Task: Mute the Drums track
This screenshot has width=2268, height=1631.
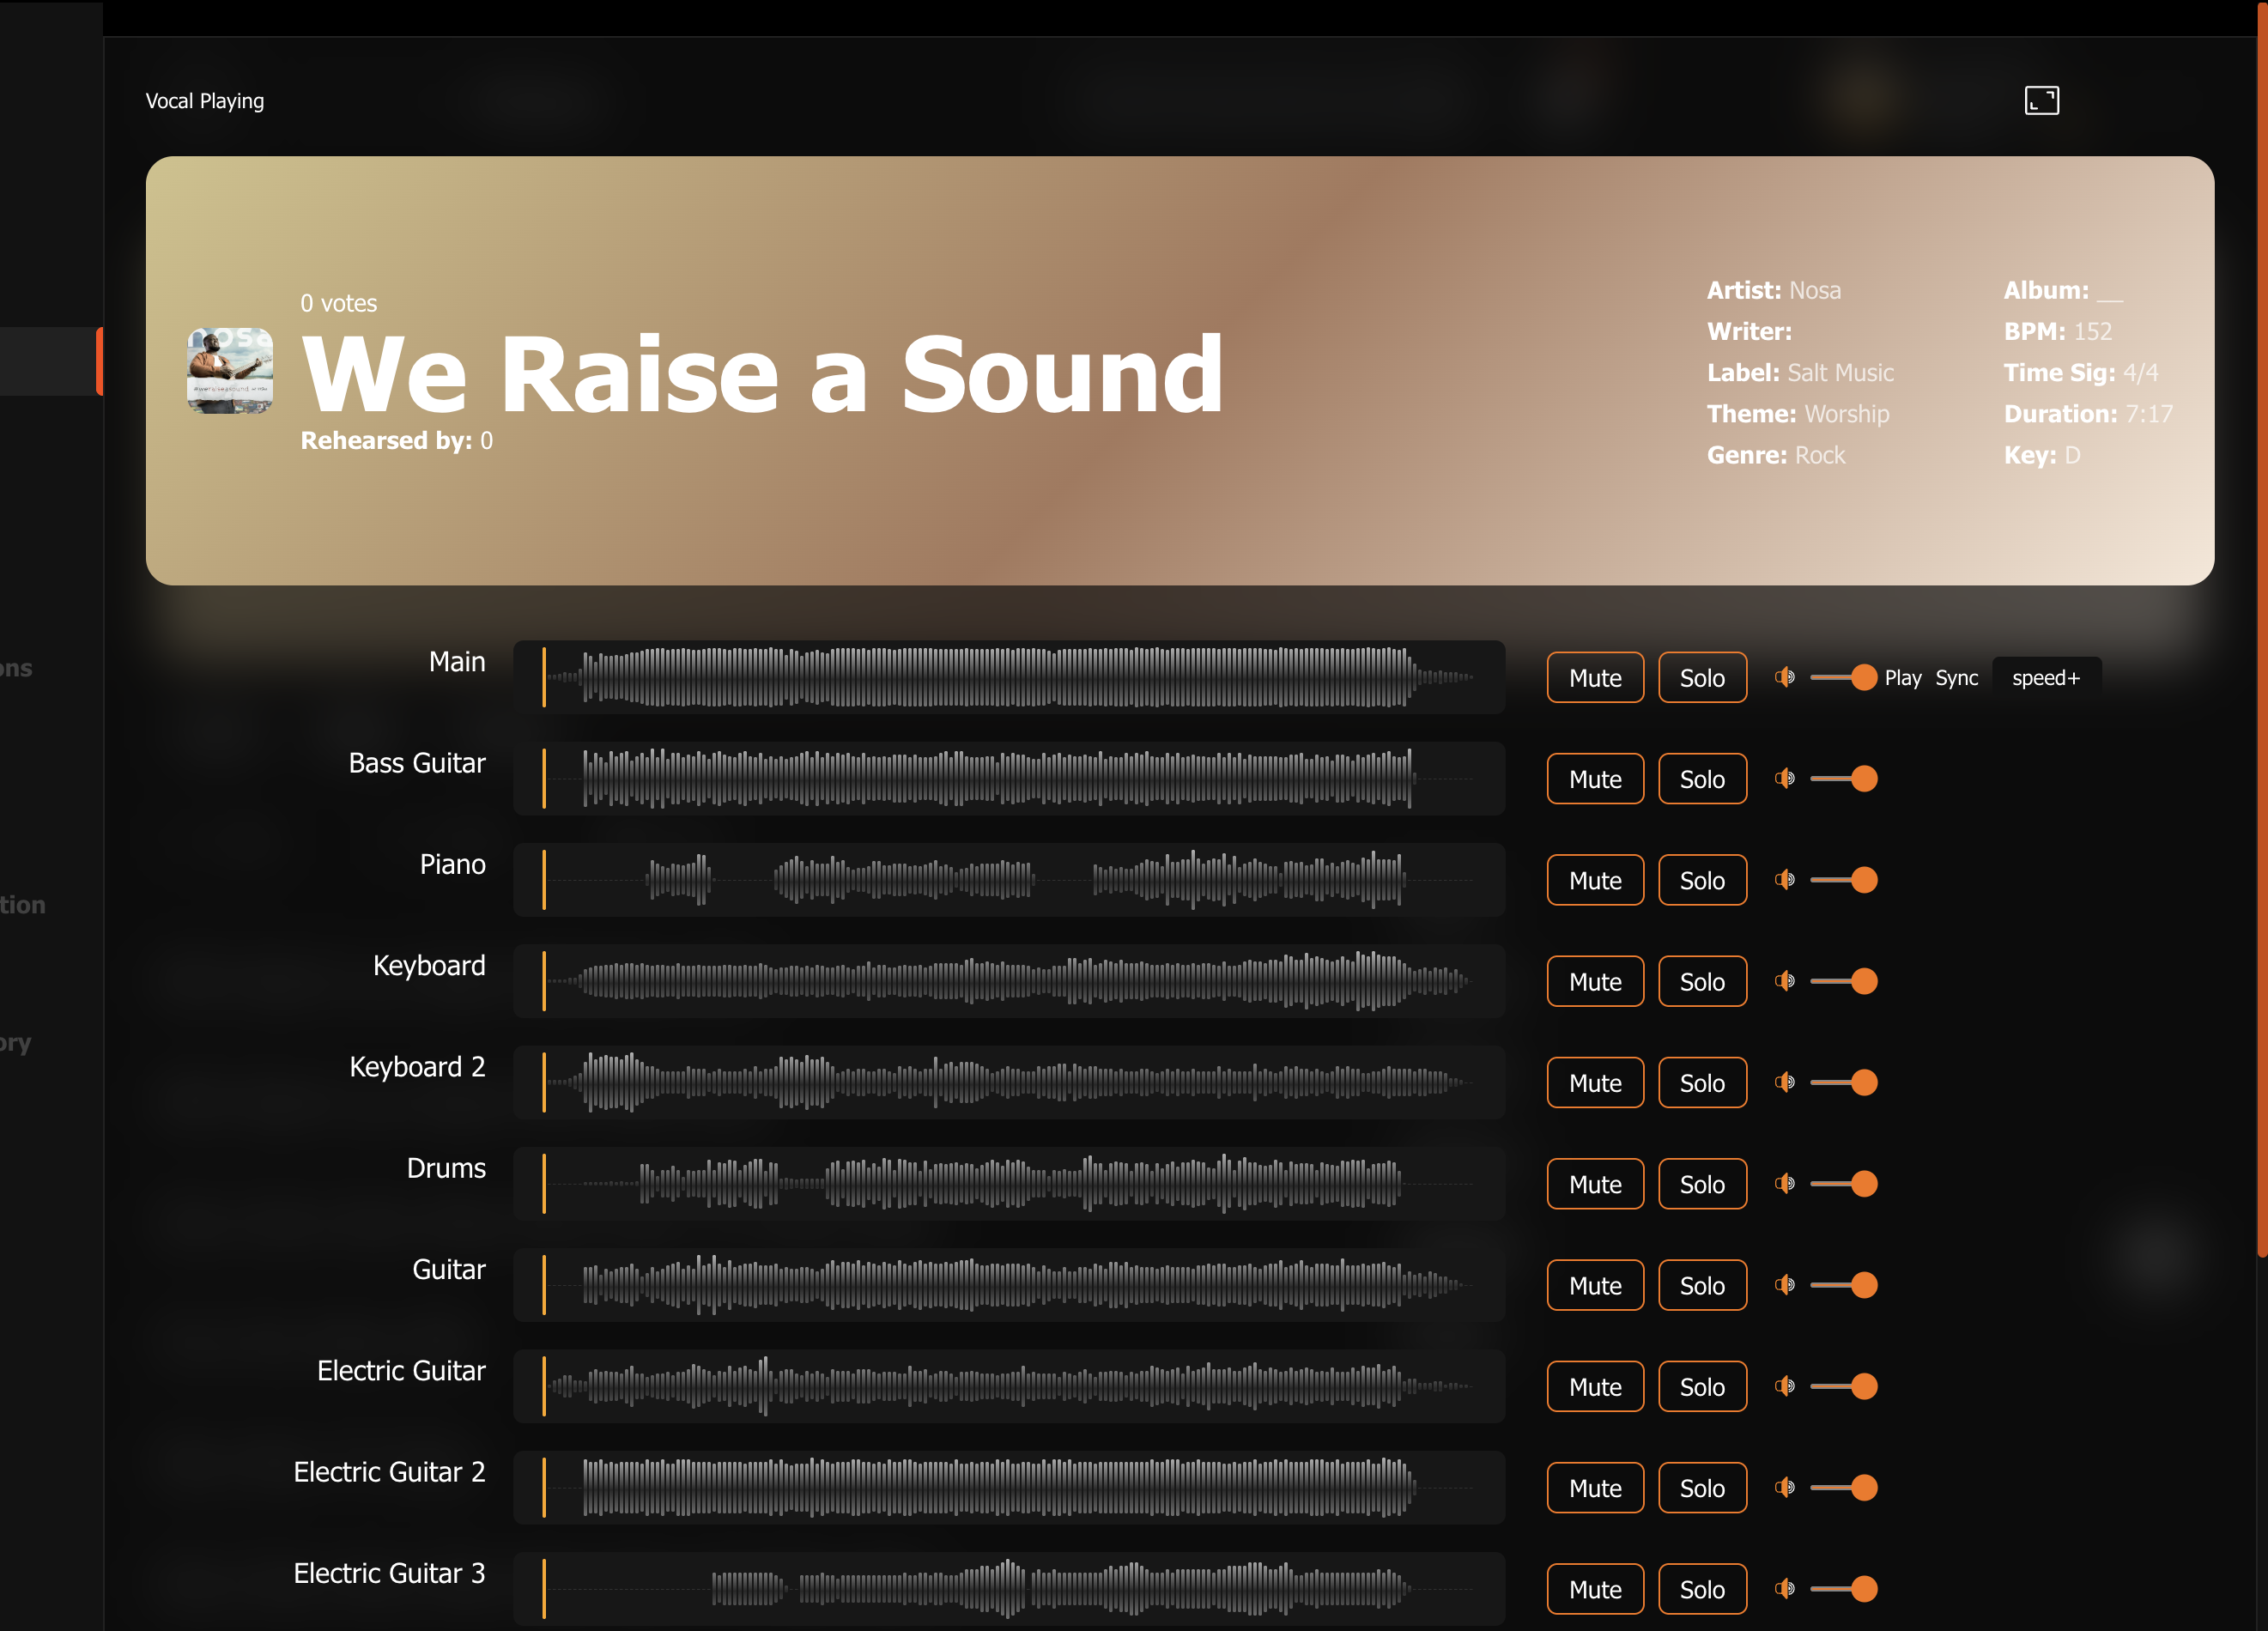Action: tap(1595, 1184)
